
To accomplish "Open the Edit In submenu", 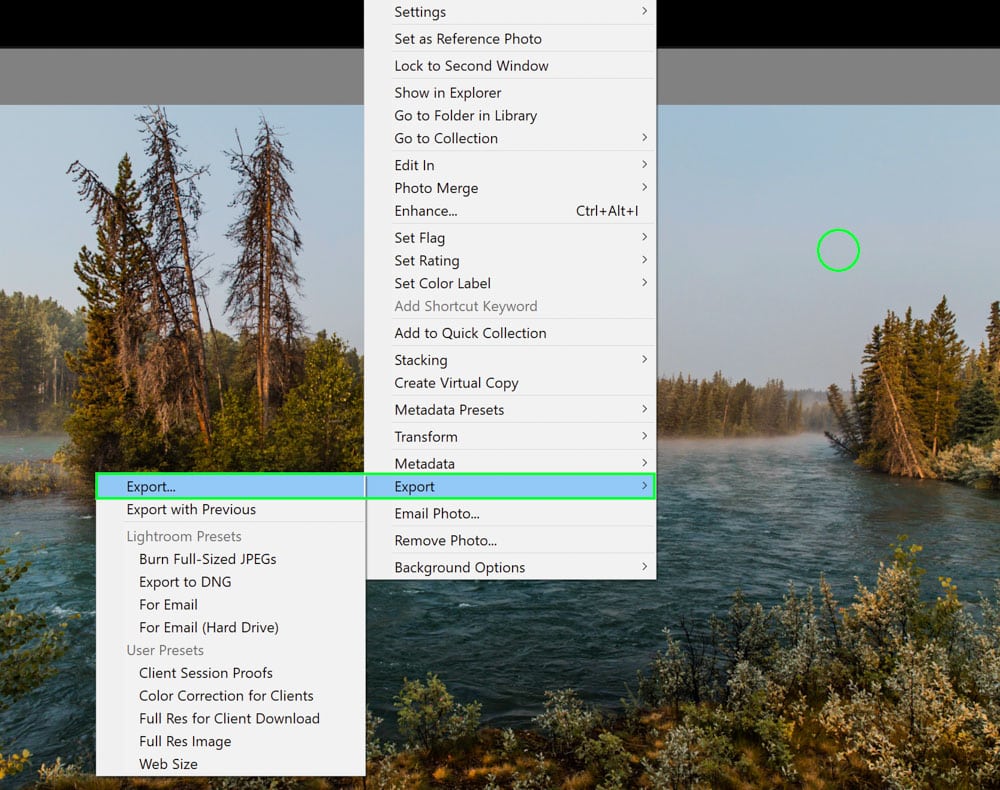I will click(510, 165).
